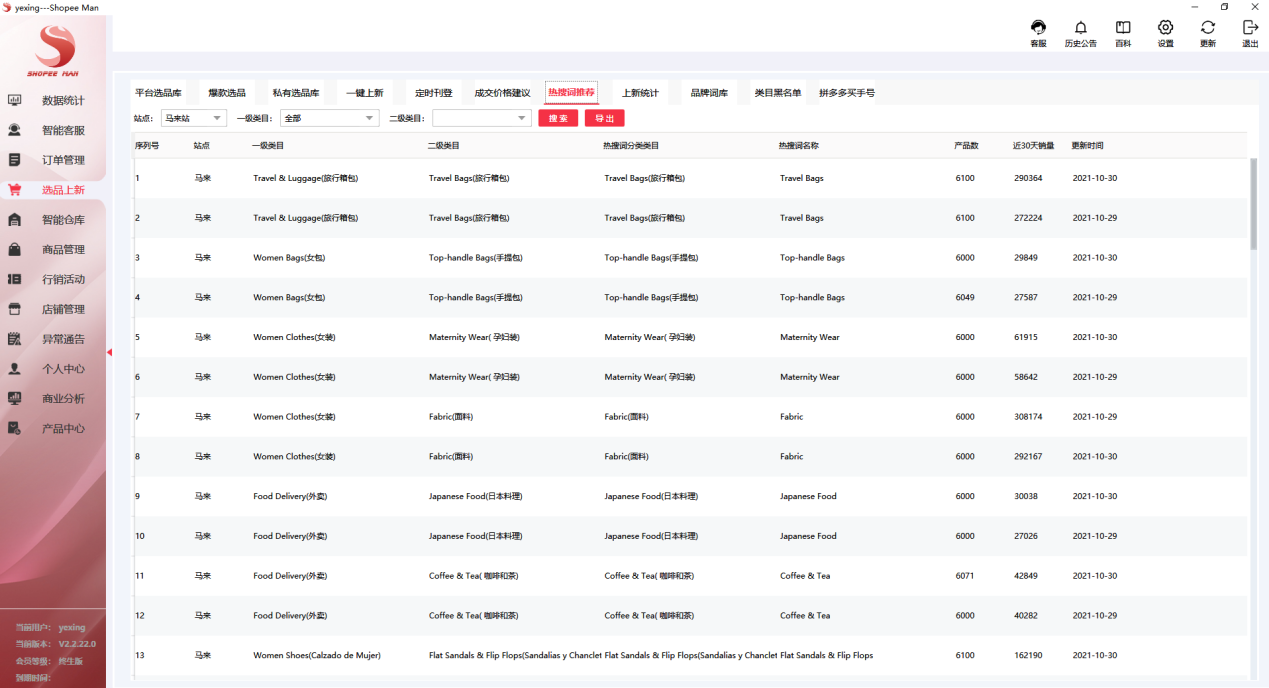
Task: Open 数据统计 in the sidebar
Action: coord(62,101)
